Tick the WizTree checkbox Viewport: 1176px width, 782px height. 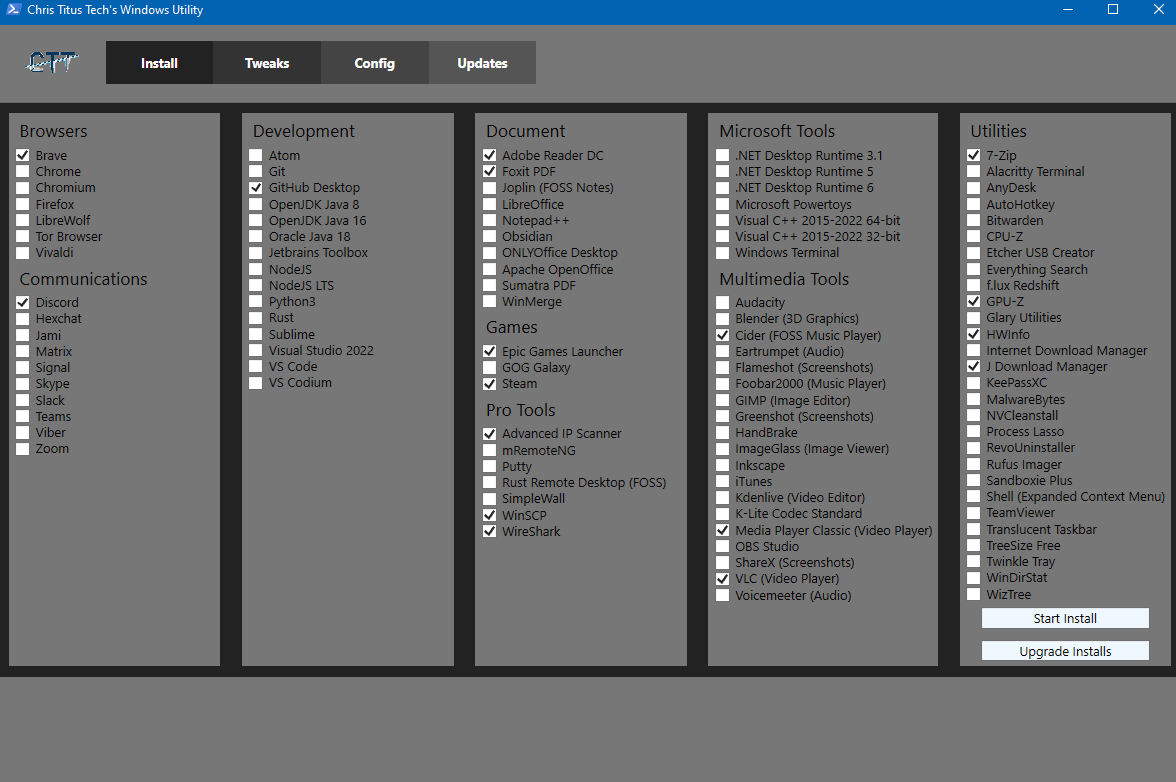(x=974, y=595)
